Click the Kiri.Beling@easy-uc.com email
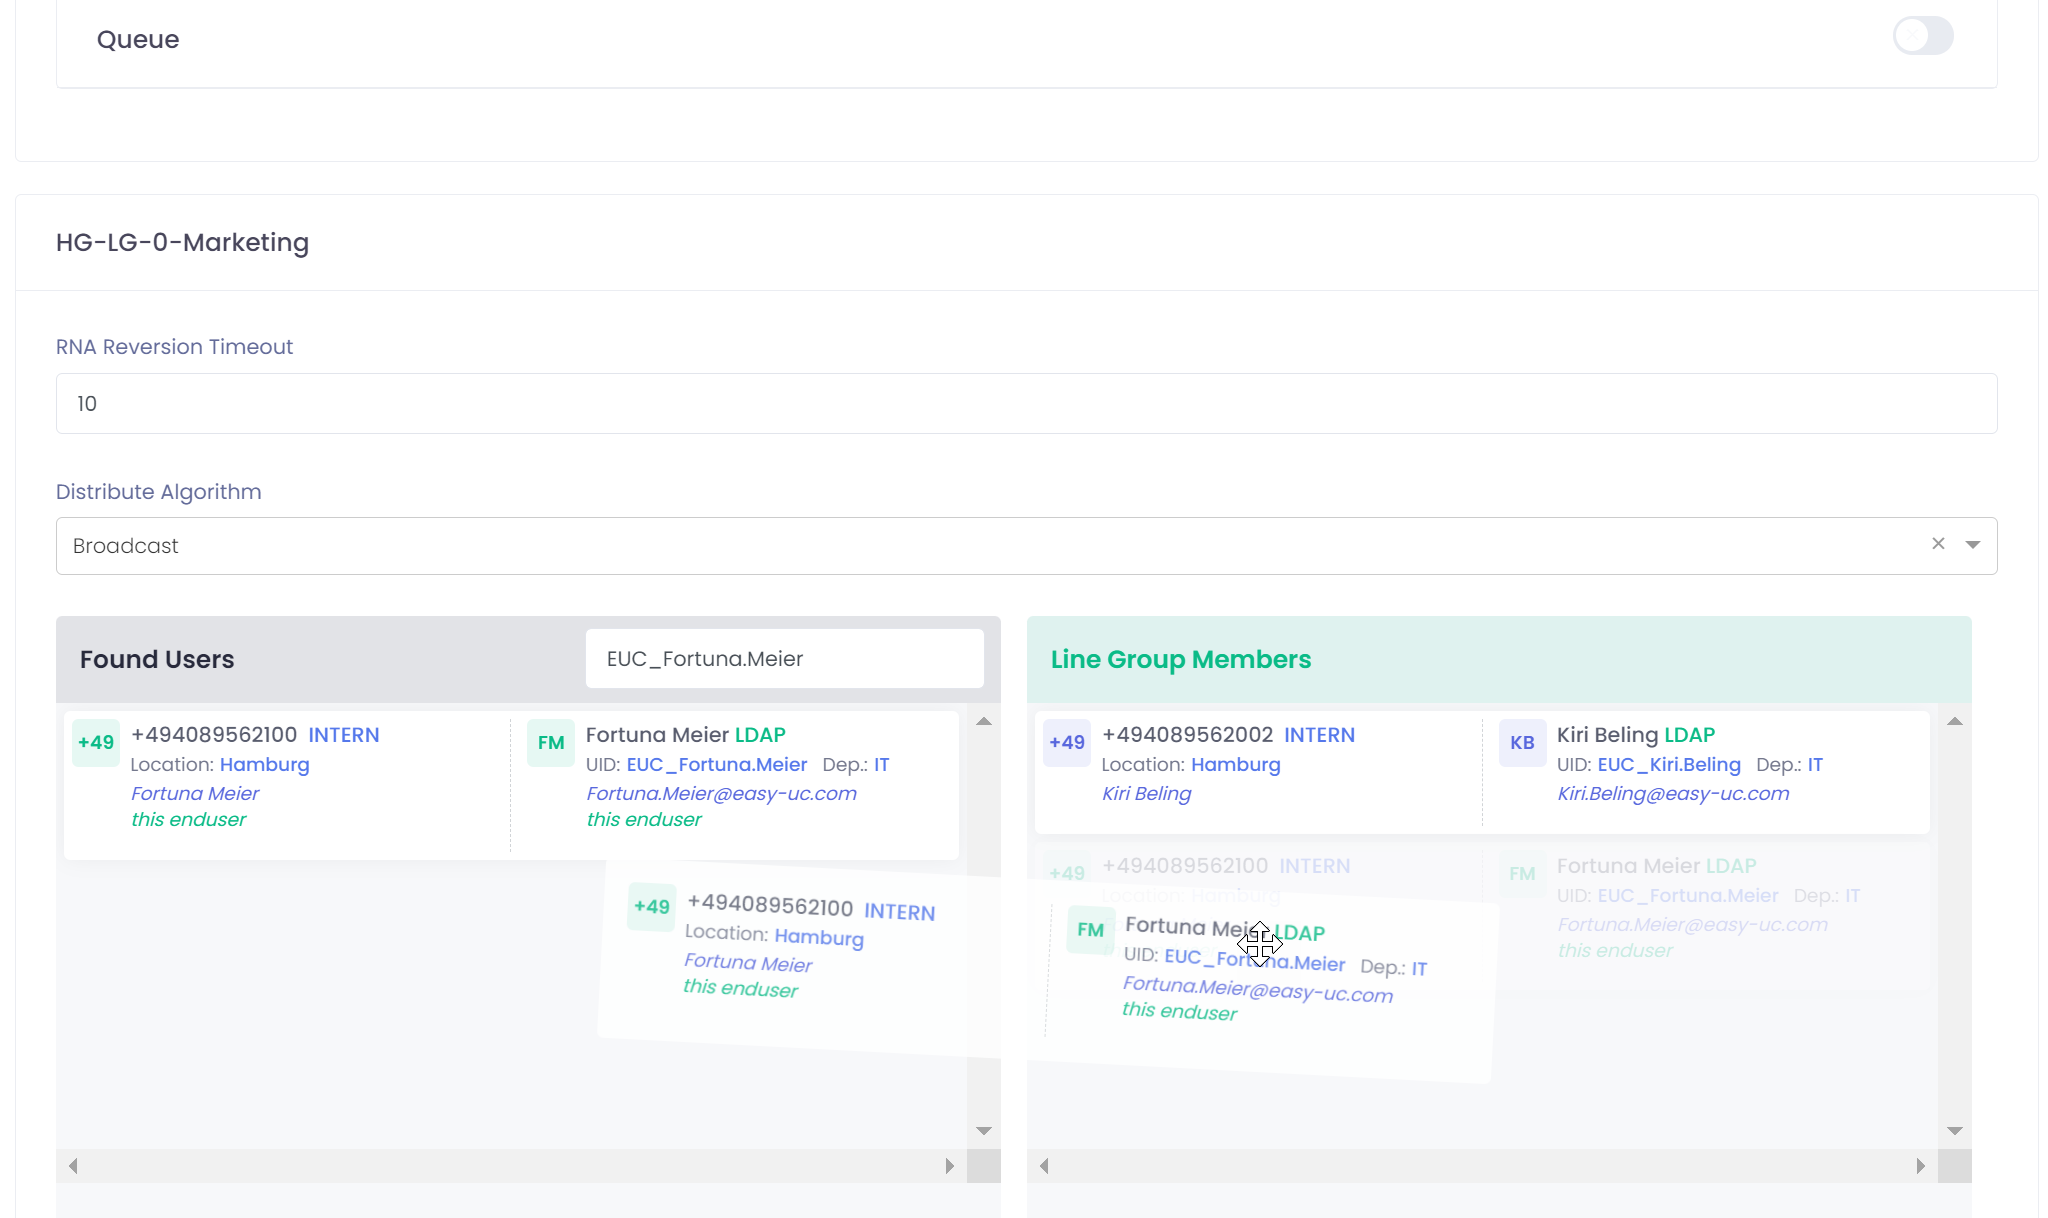 [1673, 794]
